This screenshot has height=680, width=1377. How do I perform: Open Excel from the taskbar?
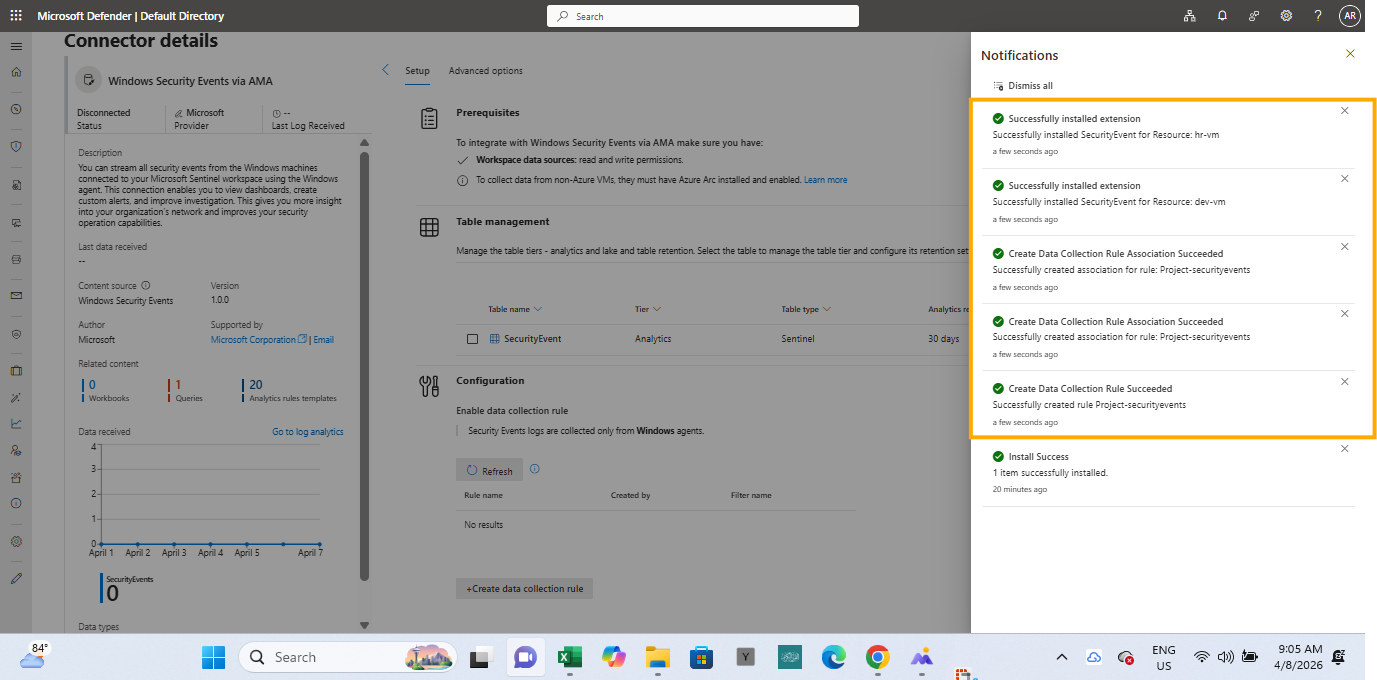[x=570, y=657]
